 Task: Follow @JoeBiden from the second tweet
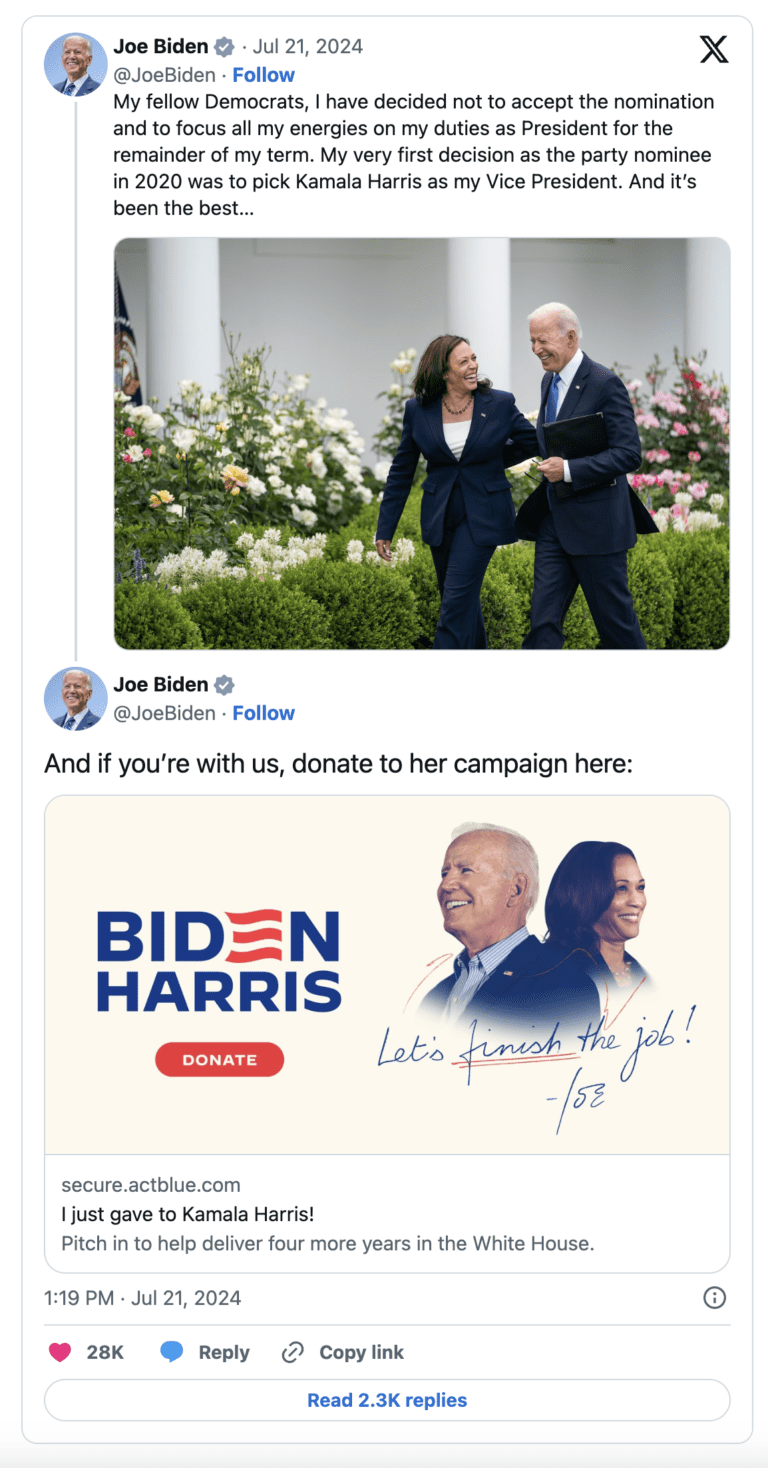pos(263,713)
